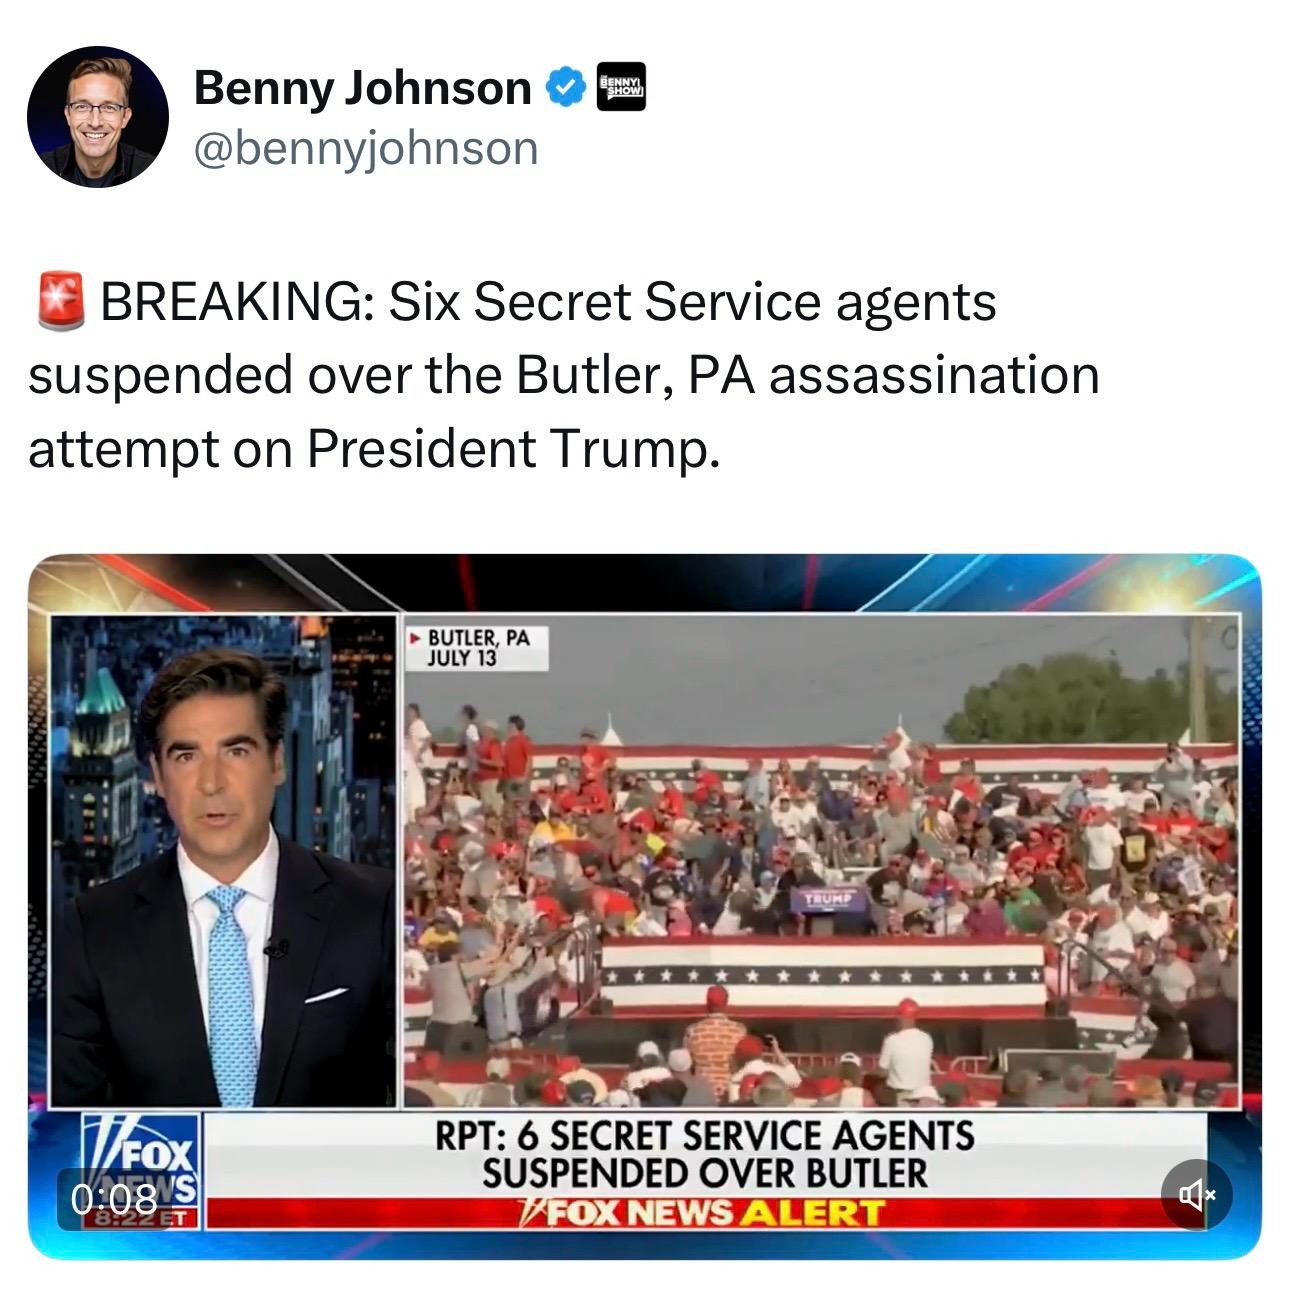Click the 8:22 ET clock under Fox logo
Viewport: 1290px width, 1315px height.
143,1219
